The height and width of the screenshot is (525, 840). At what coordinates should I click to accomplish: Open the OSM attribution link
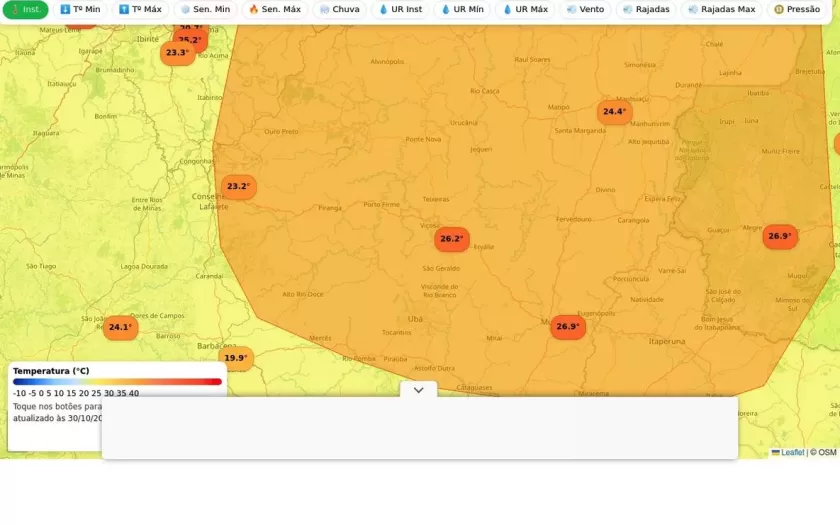[826, 452]
